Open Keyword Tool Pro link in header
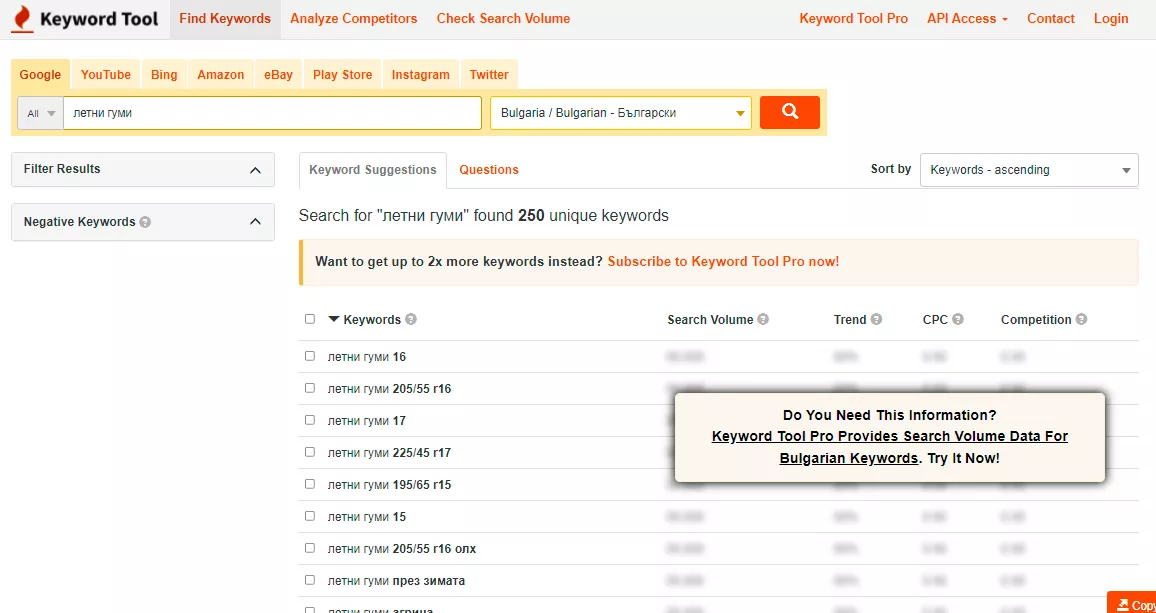This screenshot has width=1156, height=613. pos(854,19)
